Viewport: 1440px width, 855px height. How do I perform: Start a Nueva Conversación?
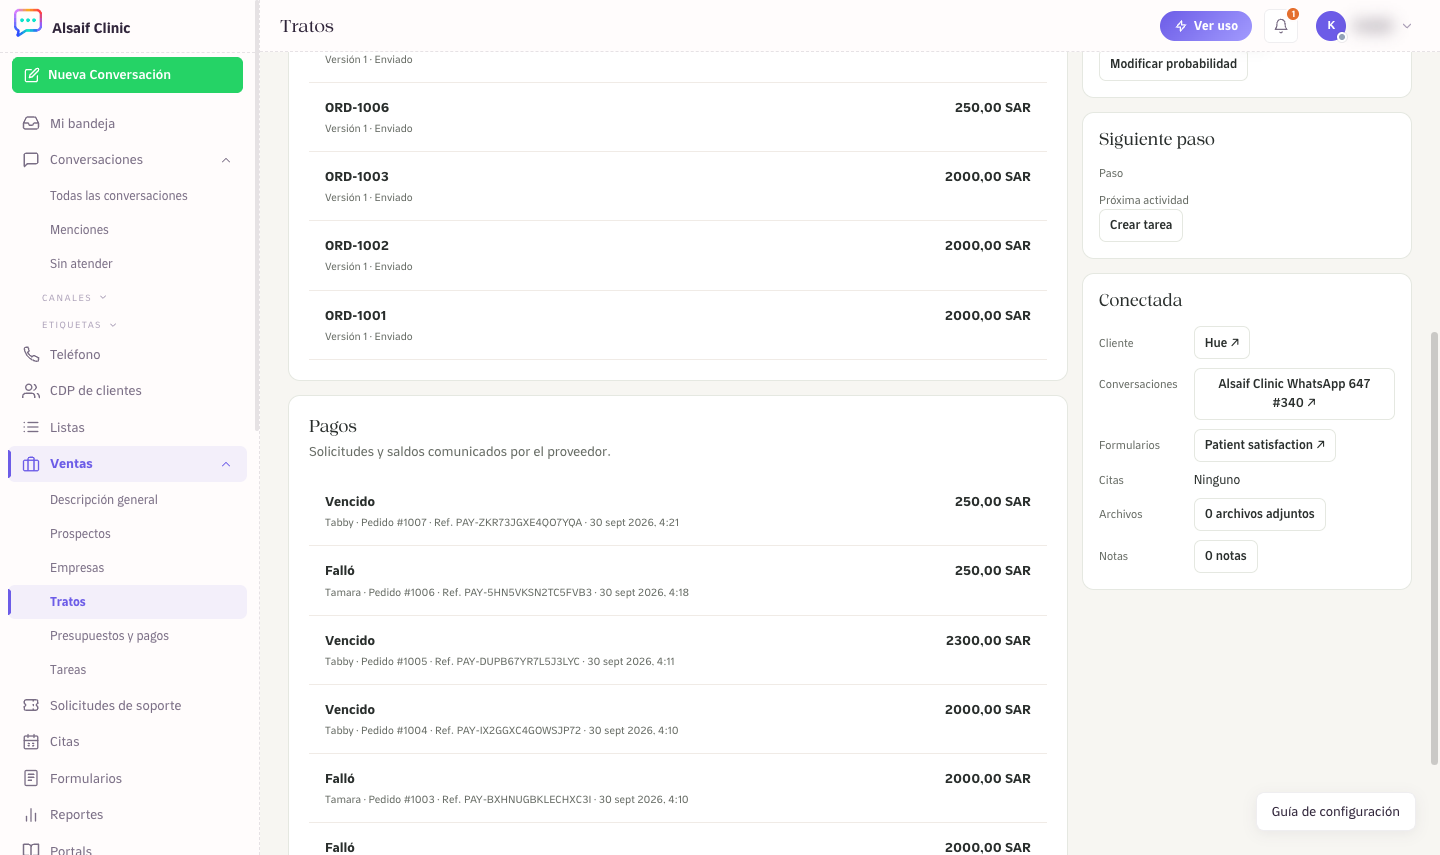[x=127, y=75]
